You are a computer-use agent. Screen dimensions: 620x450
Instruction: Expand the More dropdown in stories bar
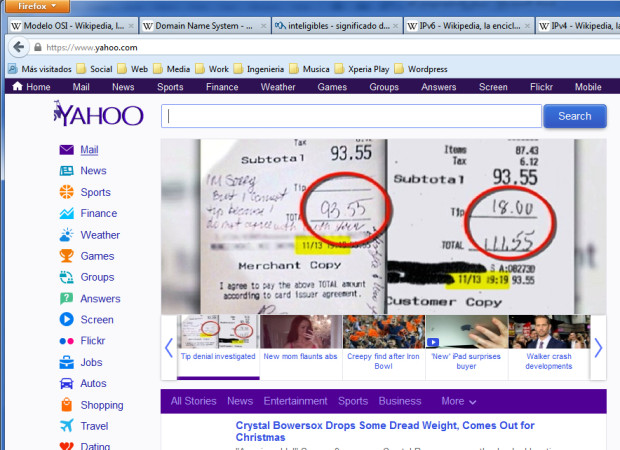[458, 401]
